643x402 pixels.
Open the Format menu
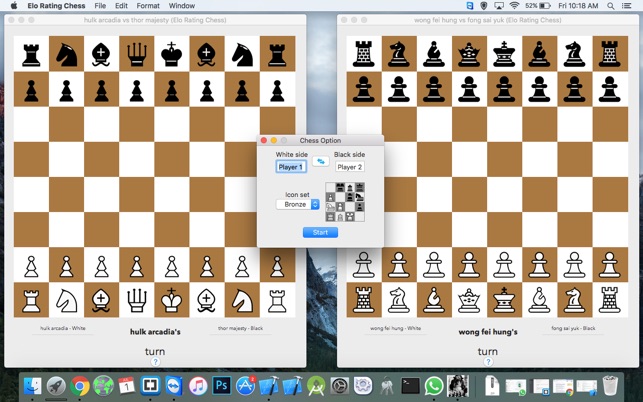point(148,6)
